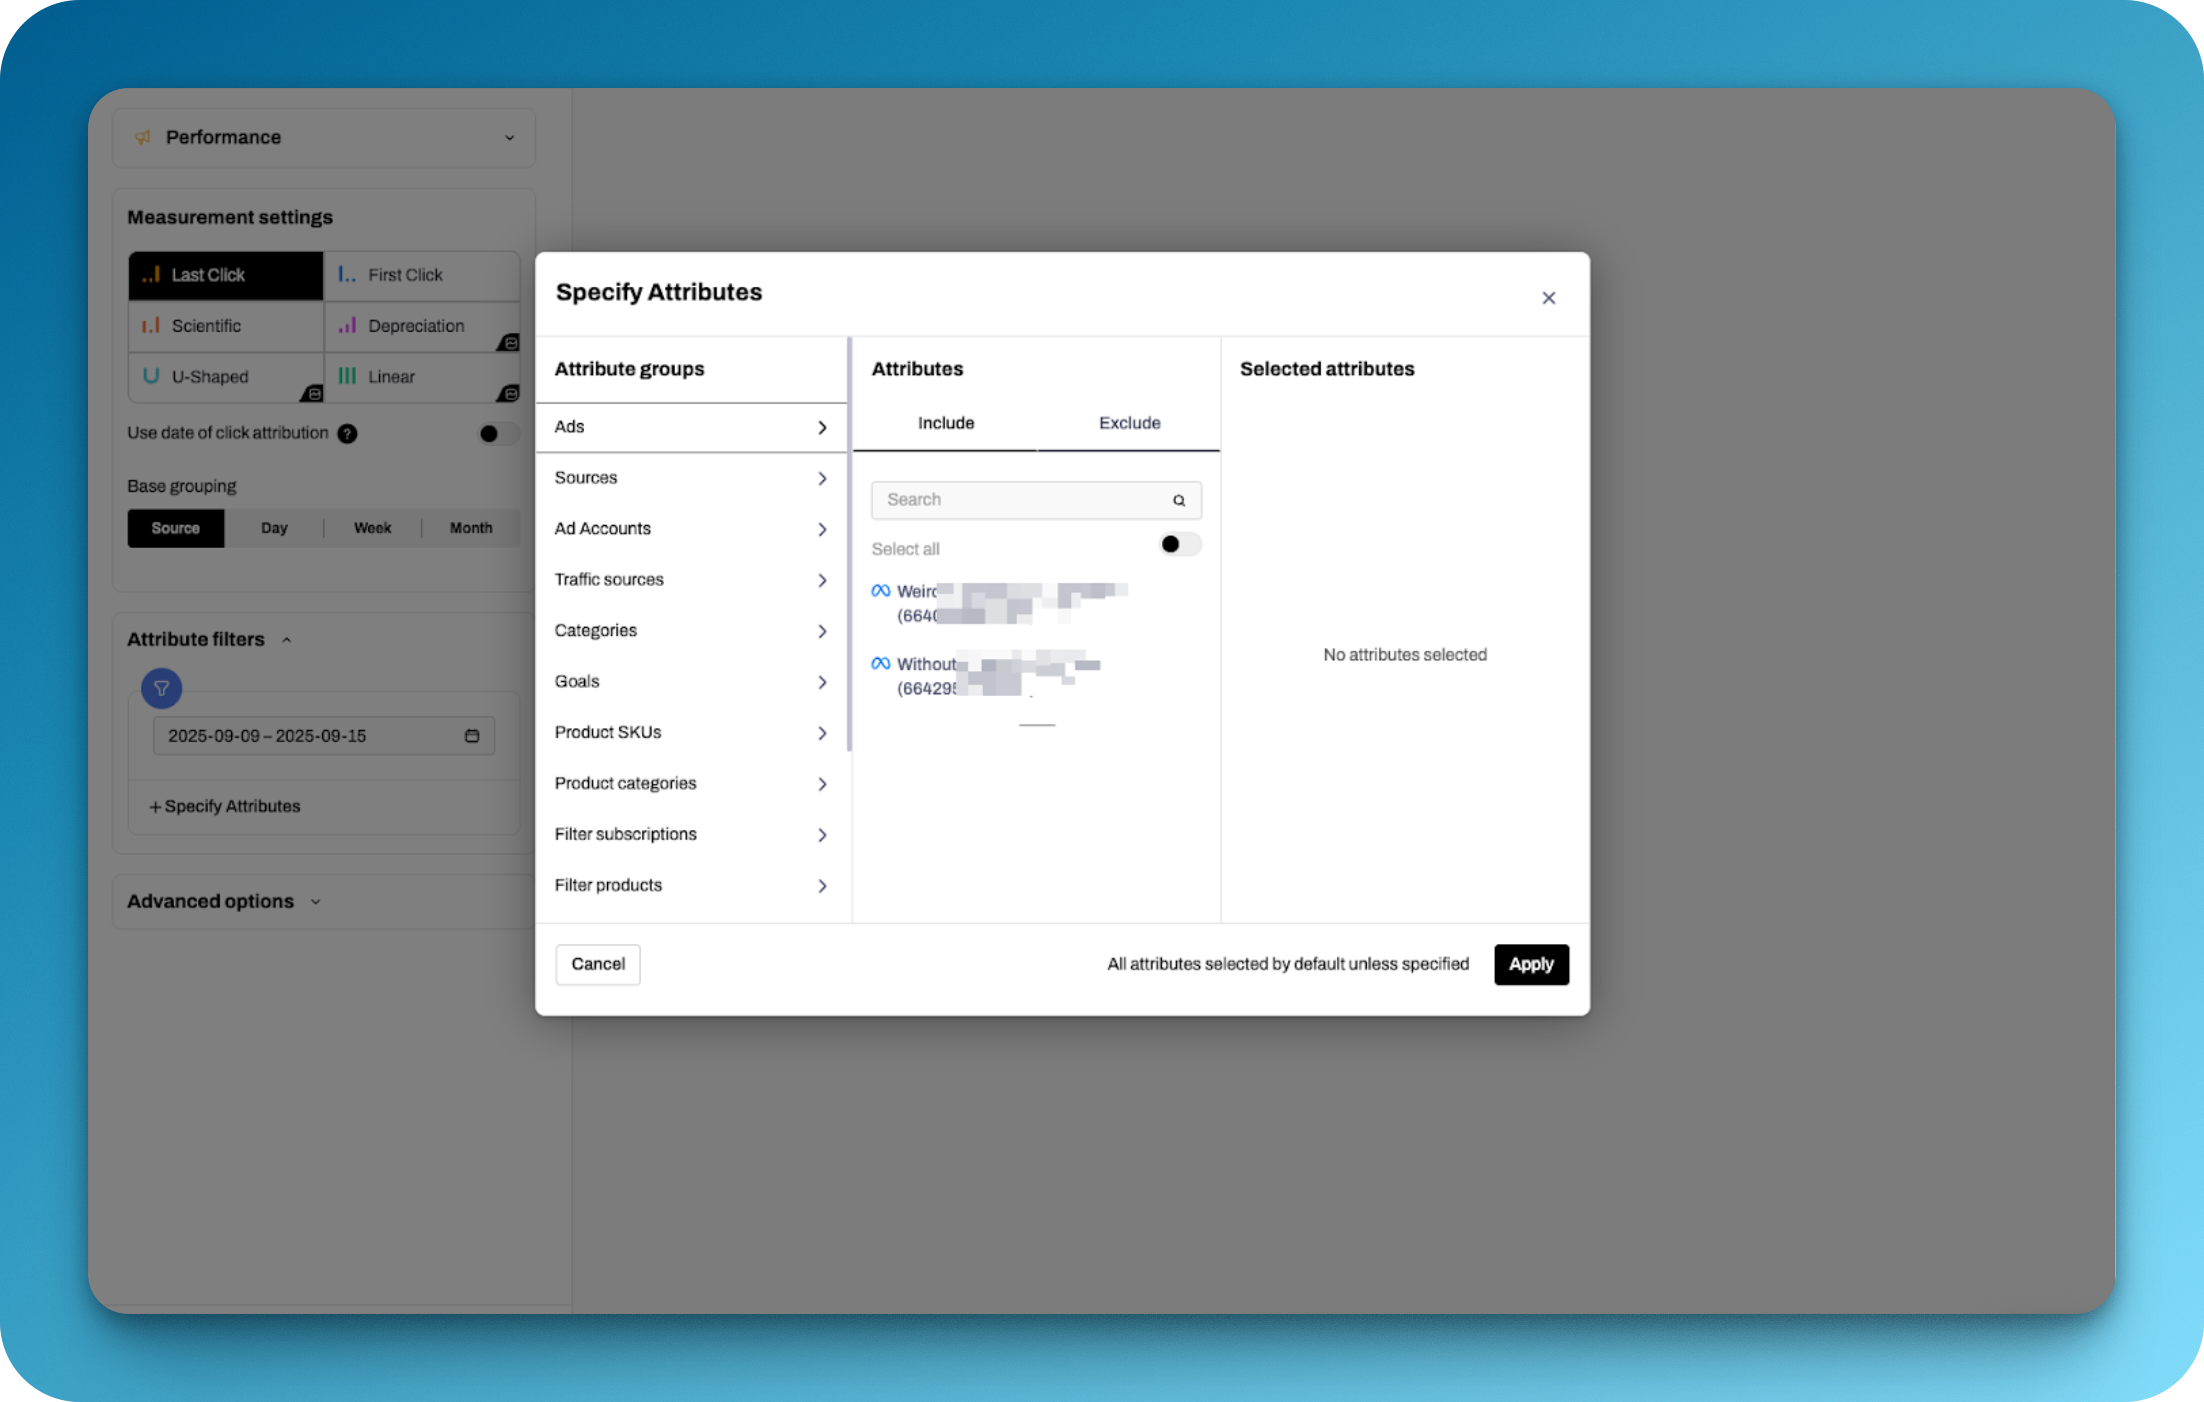Close the Specify Attributes dialog
This screenshot has width=2204, height=1402.
click(1548, 298)
